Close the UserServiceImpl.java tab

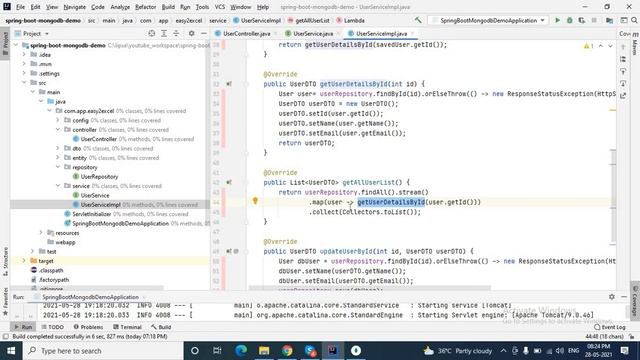(413, 33)
